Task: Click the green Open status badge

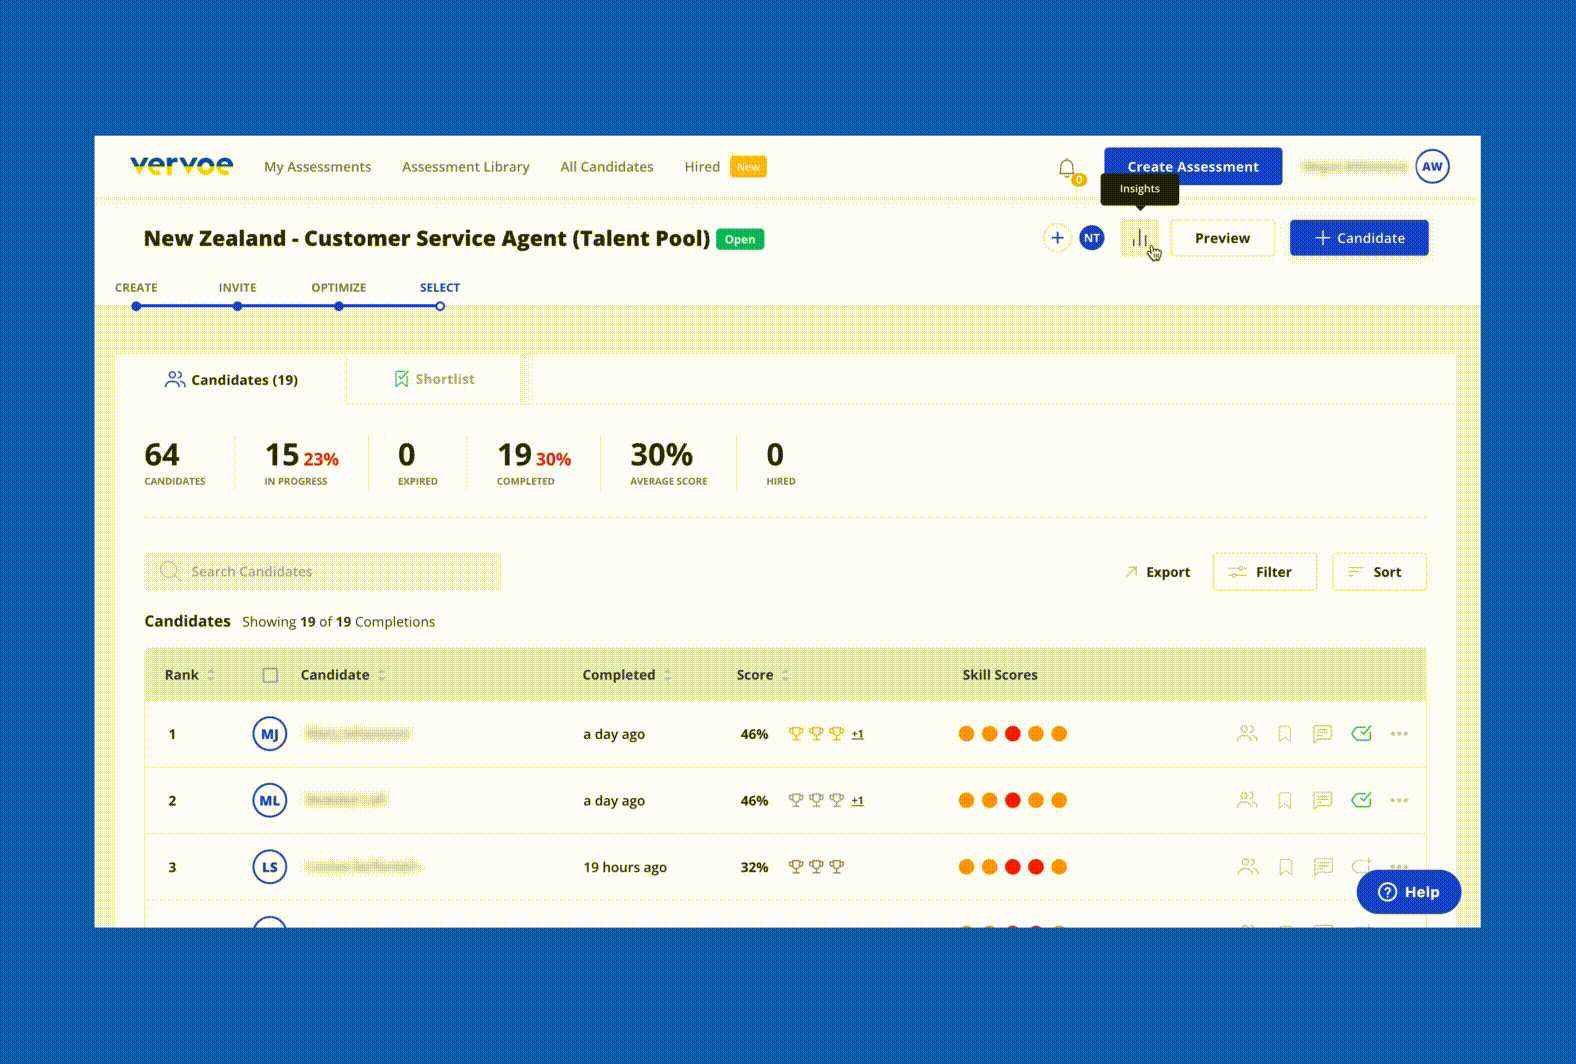Action: coord(740,239)
